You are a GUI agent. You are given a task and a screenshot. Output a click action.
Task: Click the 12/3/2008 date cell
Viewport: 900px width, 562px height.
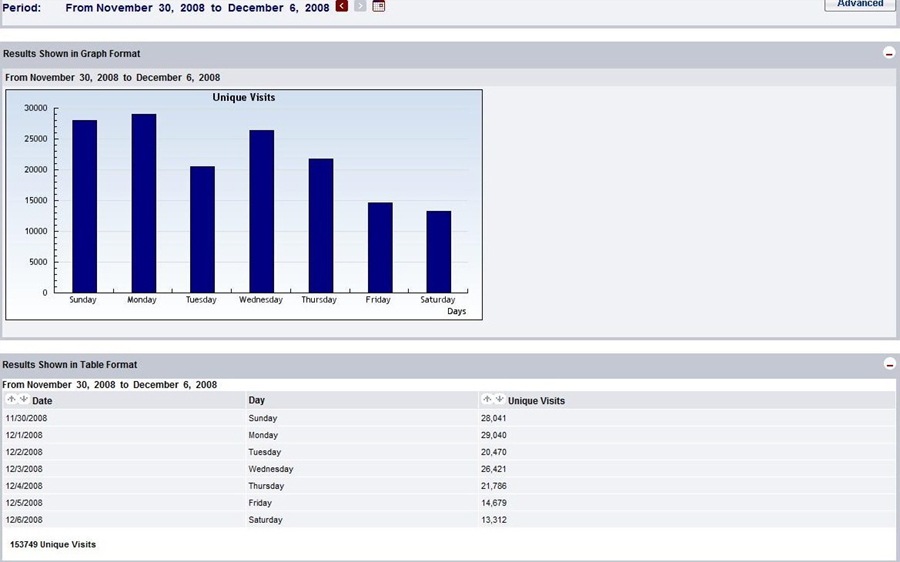pyautogui.click(x=24, y=469)
